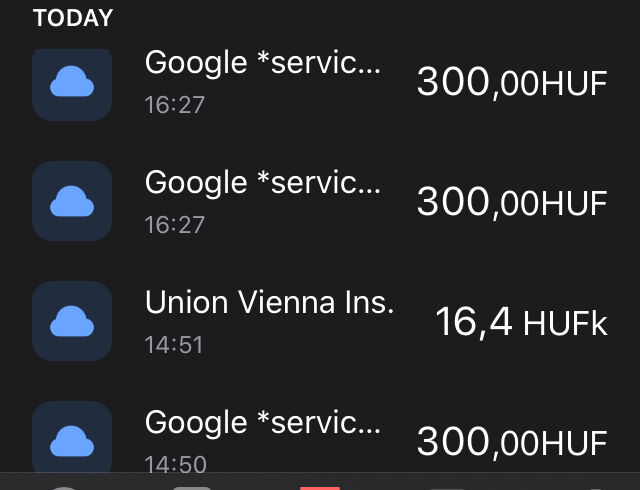Tap the gray square icon in the bottom navigation bar
Viewport: 640px width, 490px height.
(x=192, y=488)
